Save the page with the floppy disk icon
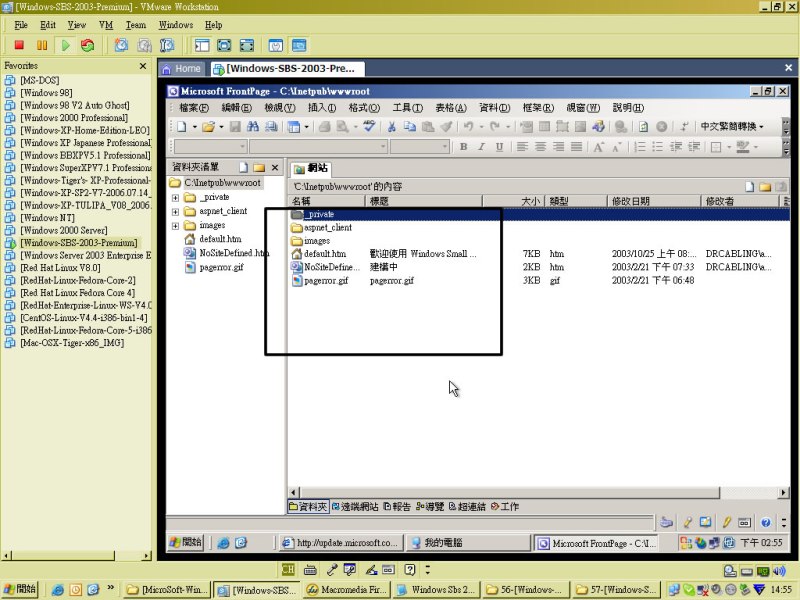Viewport: 800px width, 600px height. coord(235,127)
